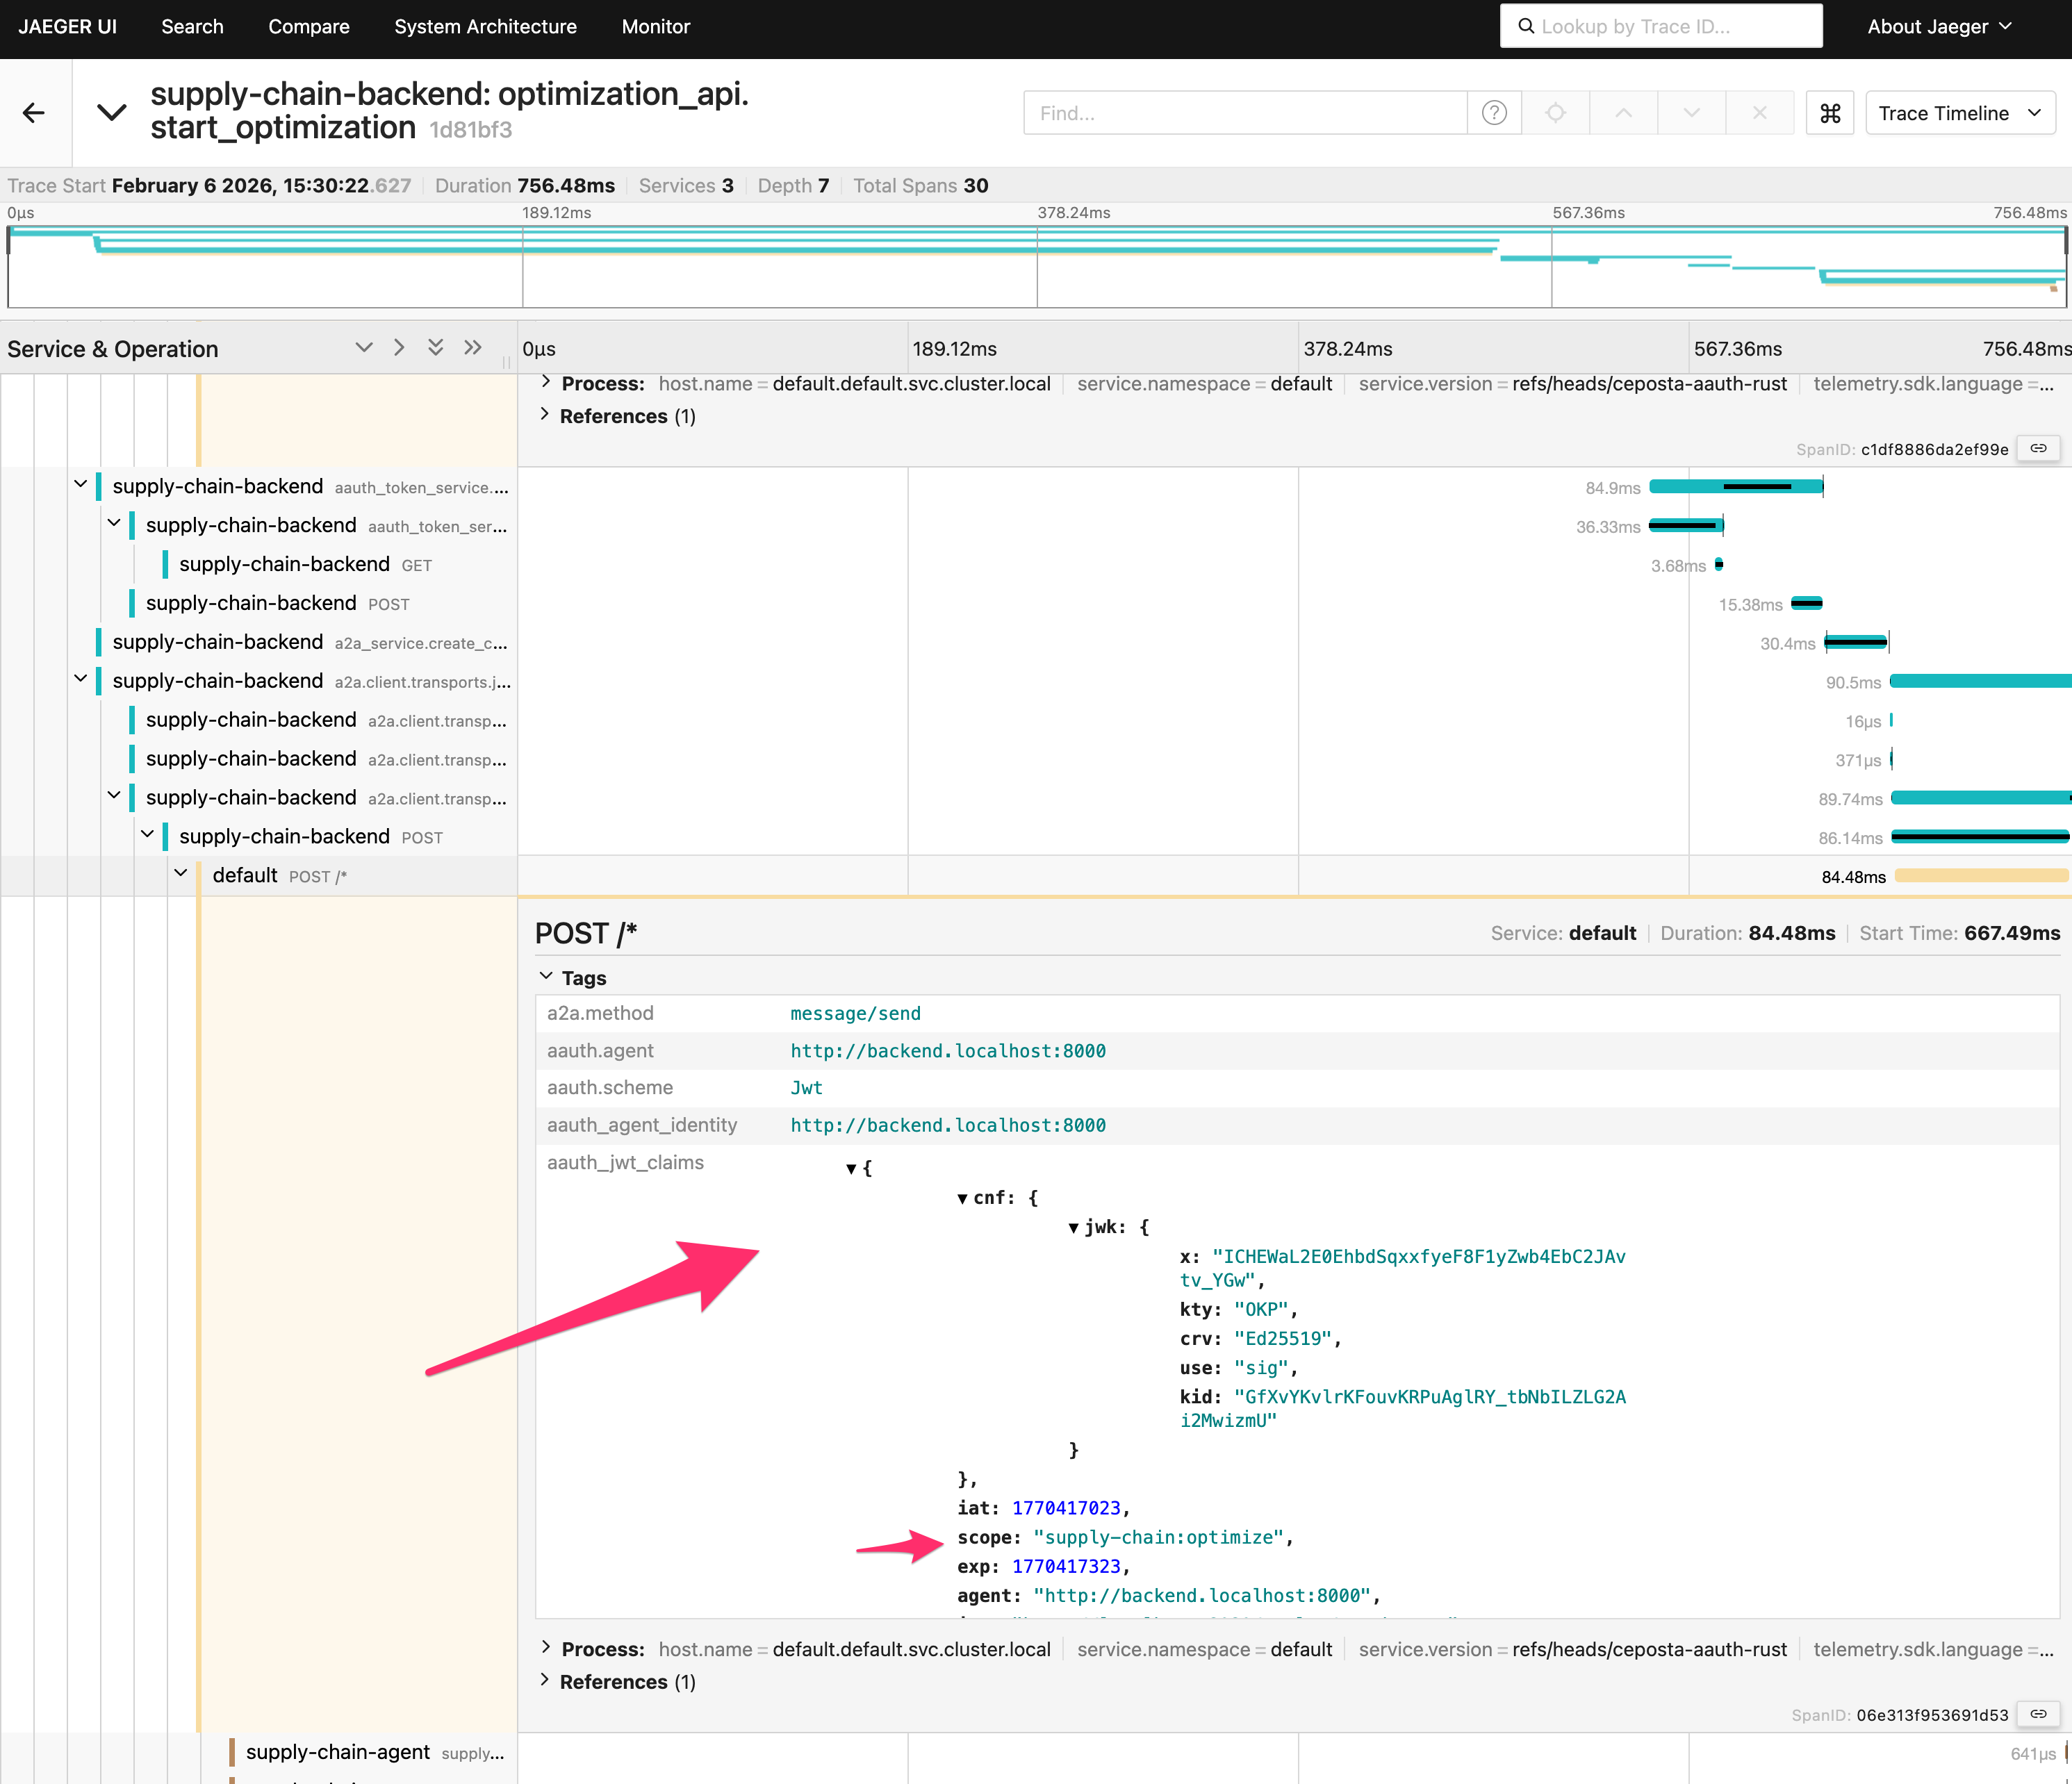Collapse the trace header chevron

click(111, 112)
